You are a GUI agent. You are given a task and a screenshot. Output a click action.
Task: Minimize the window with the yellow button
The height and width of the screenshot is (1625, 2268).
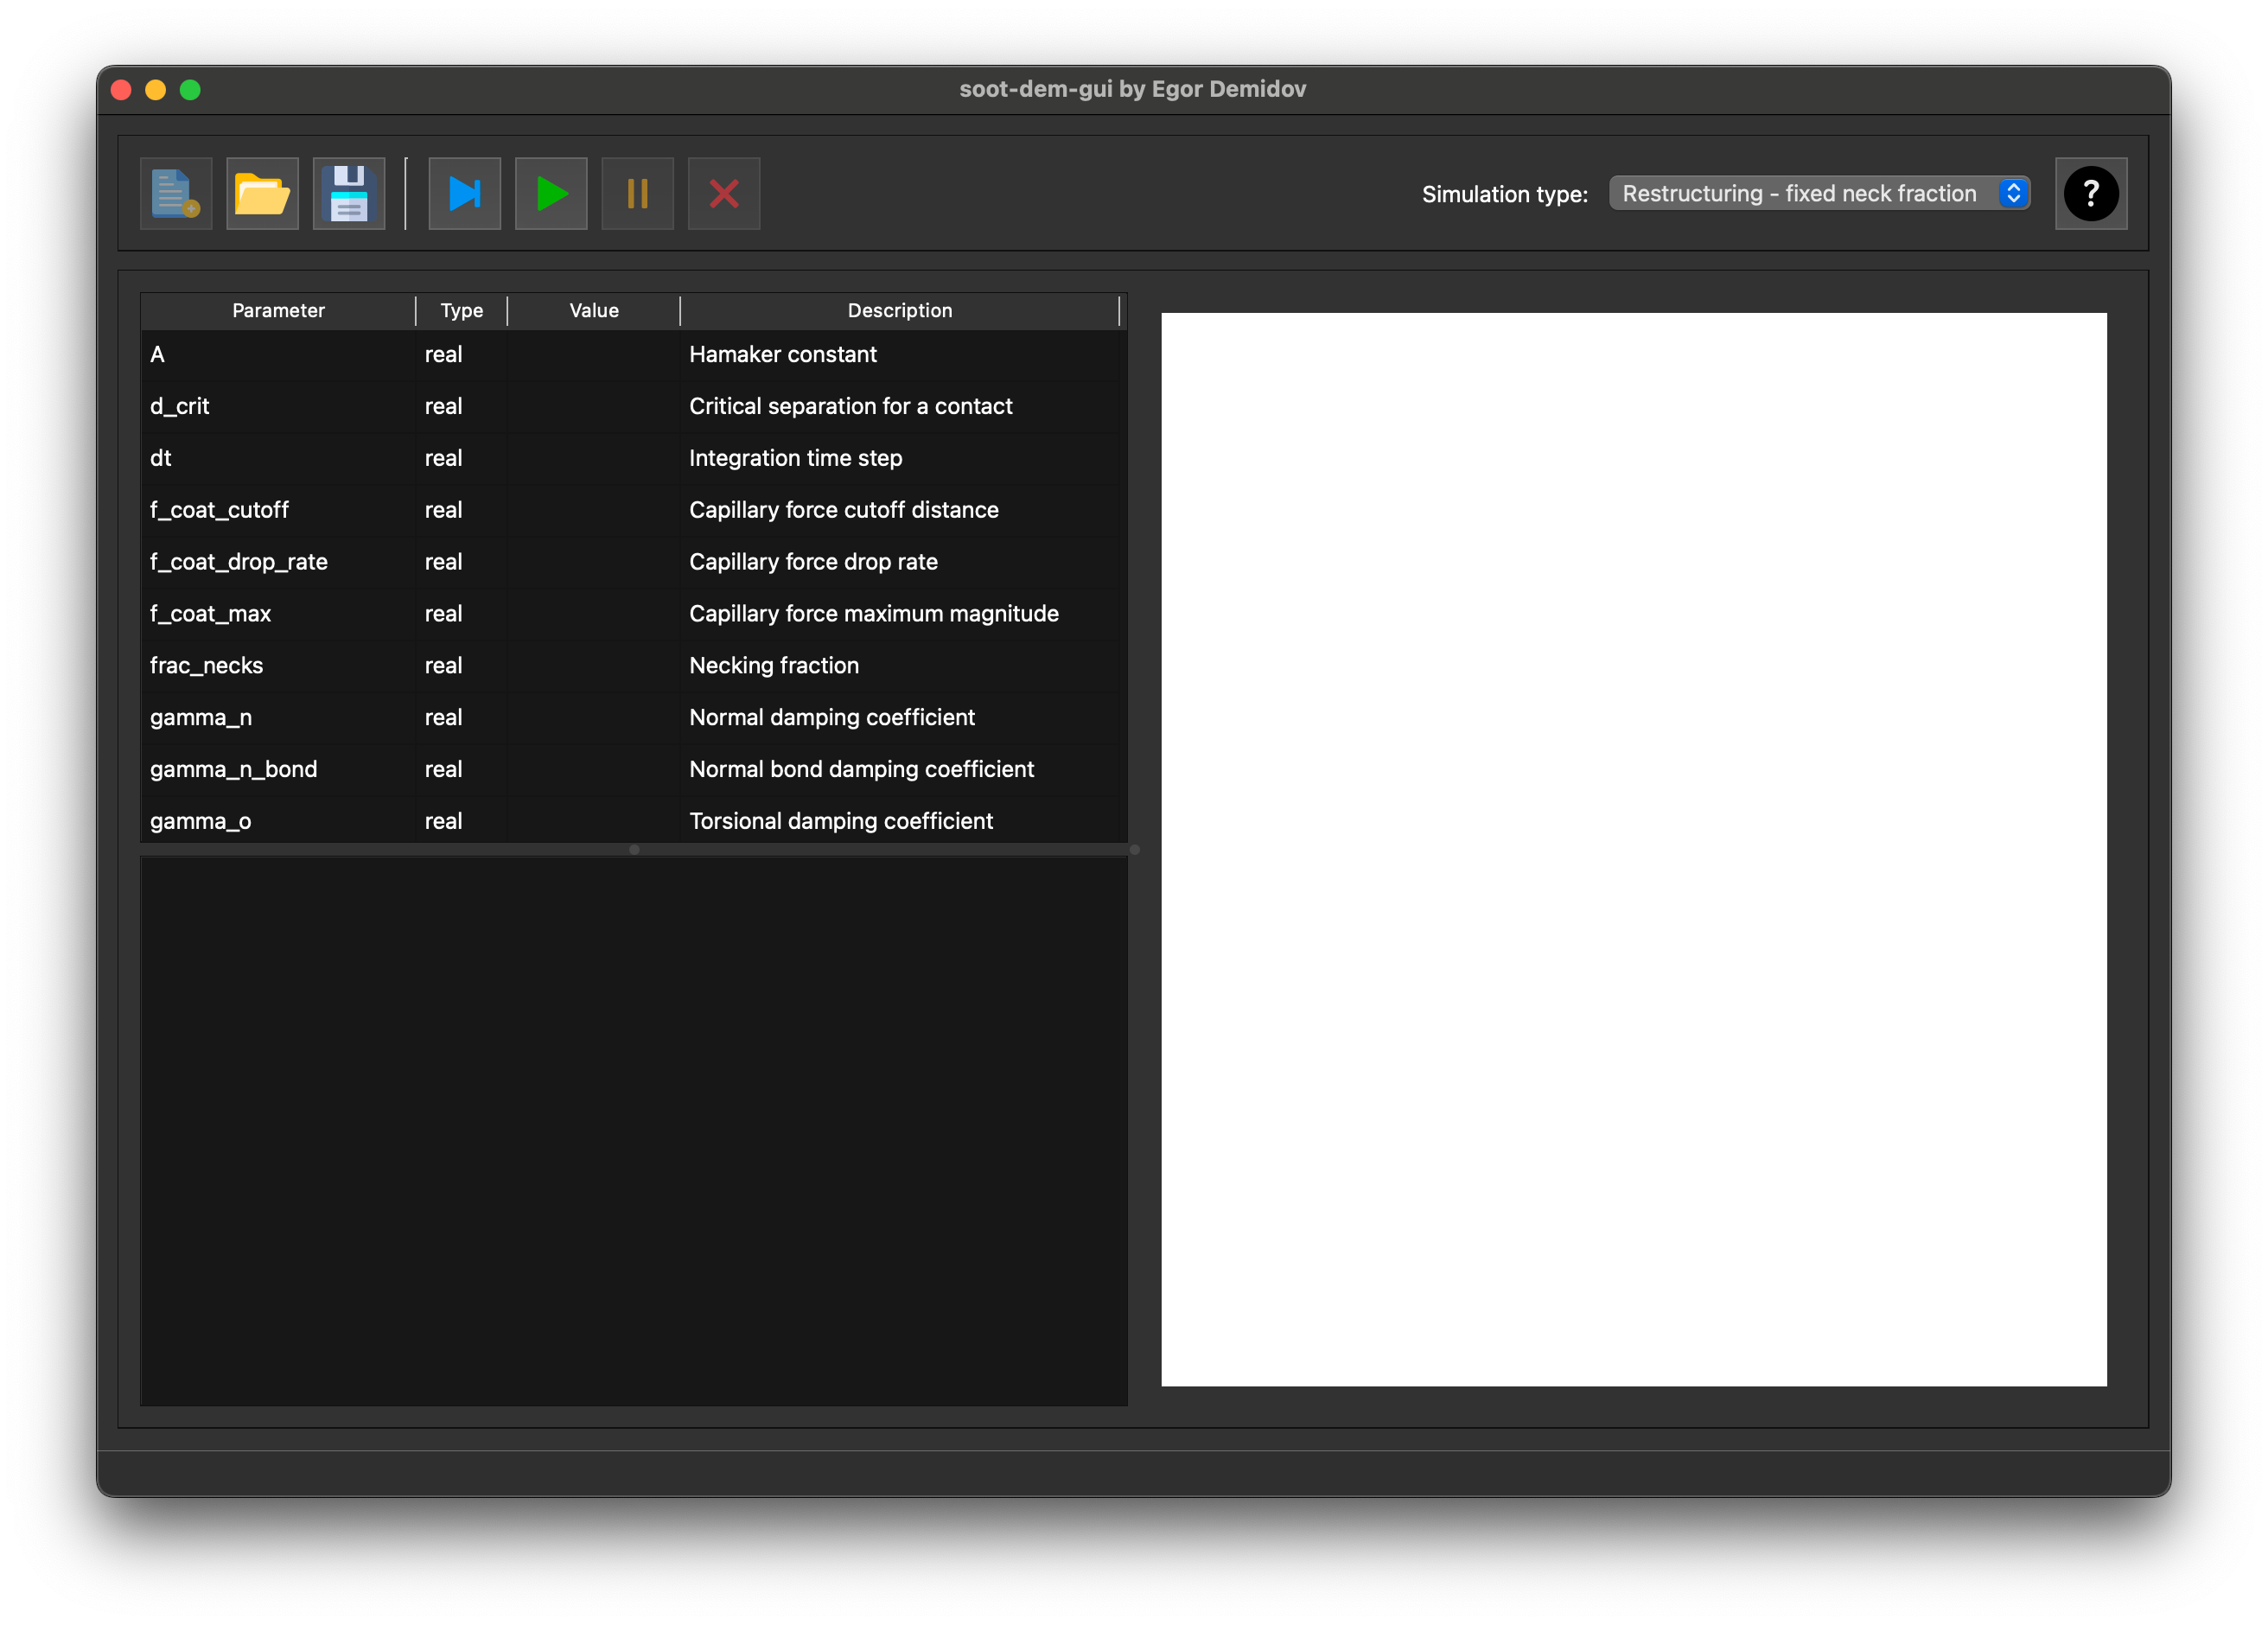156,90
